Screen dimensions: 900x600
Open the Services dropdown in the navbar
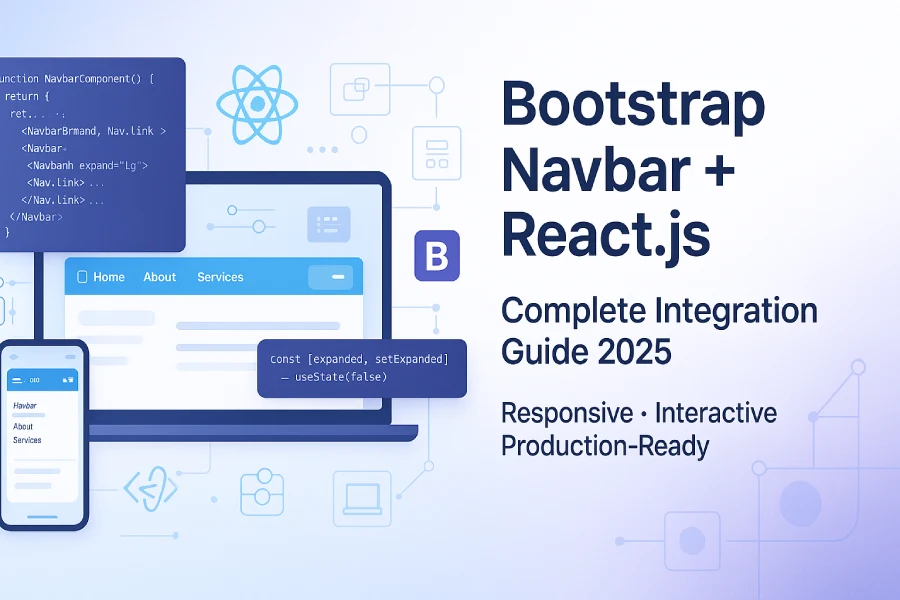pyautogui.click(x=220, y=277)
